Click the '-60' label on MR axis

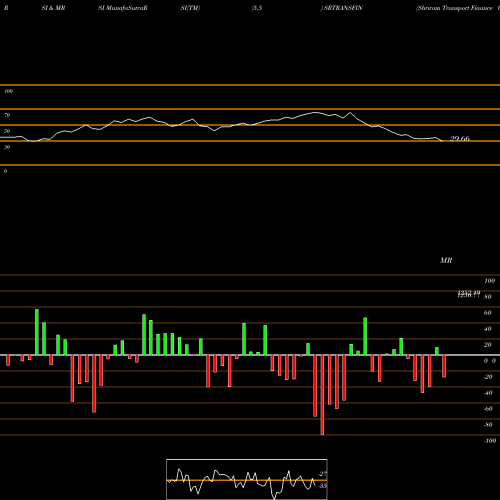488,409
